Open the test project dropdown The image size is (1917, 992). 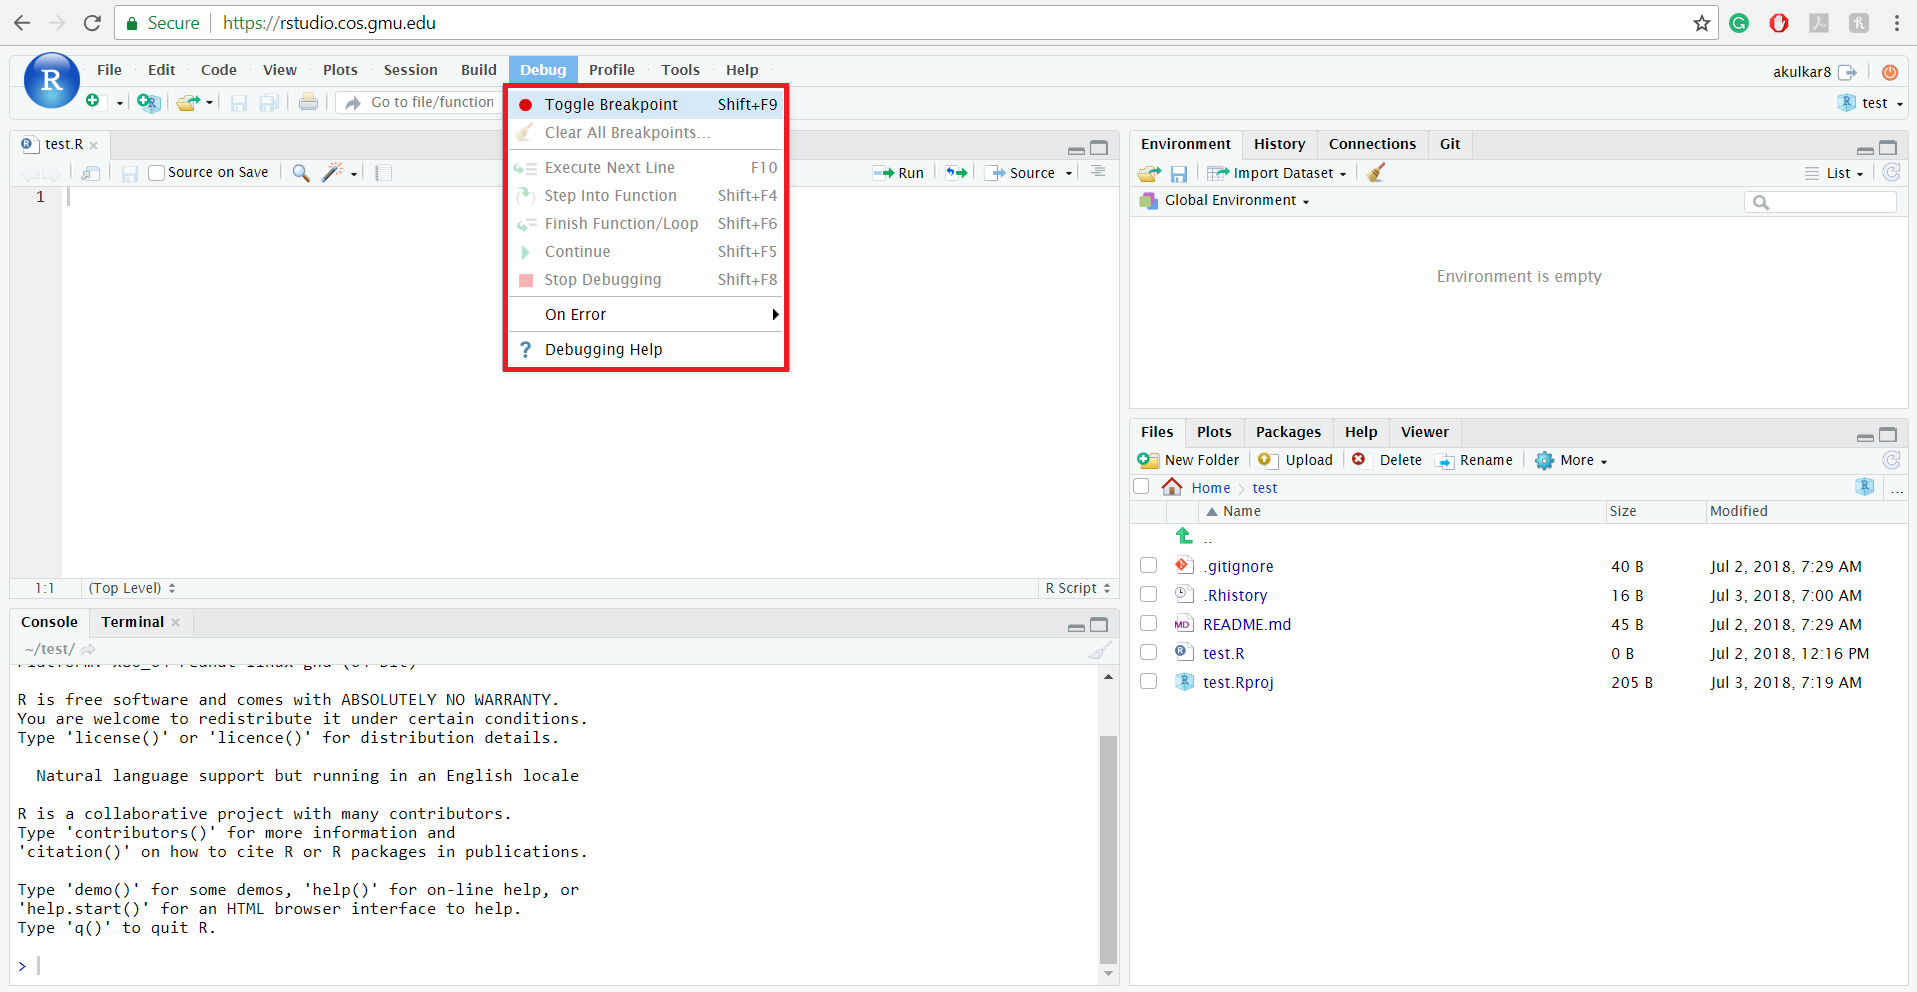tap(1871, 103)
